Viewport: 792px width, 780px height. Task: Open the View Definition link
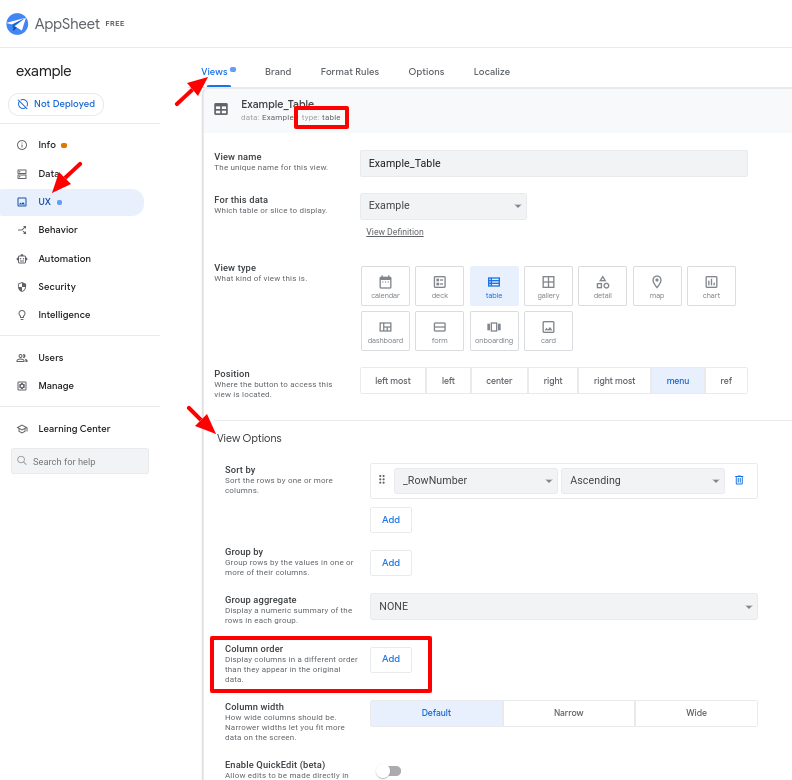coord(394,232)
